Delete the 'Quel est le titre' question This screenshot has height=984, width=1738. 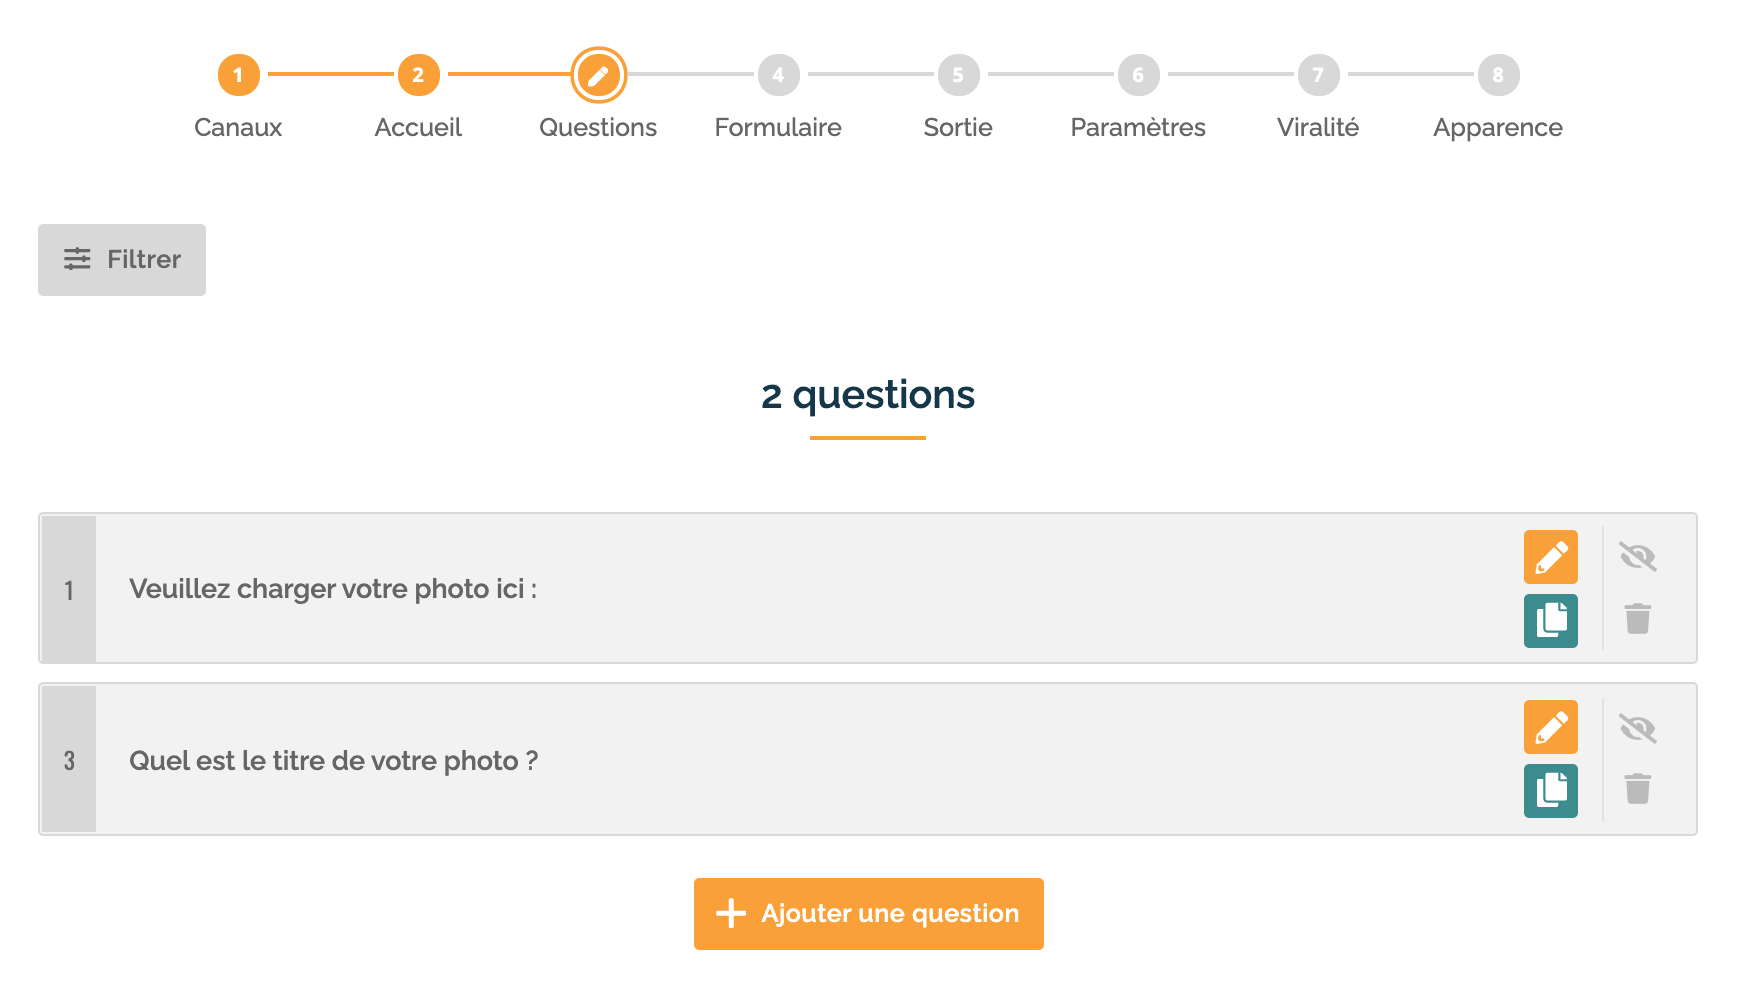pos(1637,789)
